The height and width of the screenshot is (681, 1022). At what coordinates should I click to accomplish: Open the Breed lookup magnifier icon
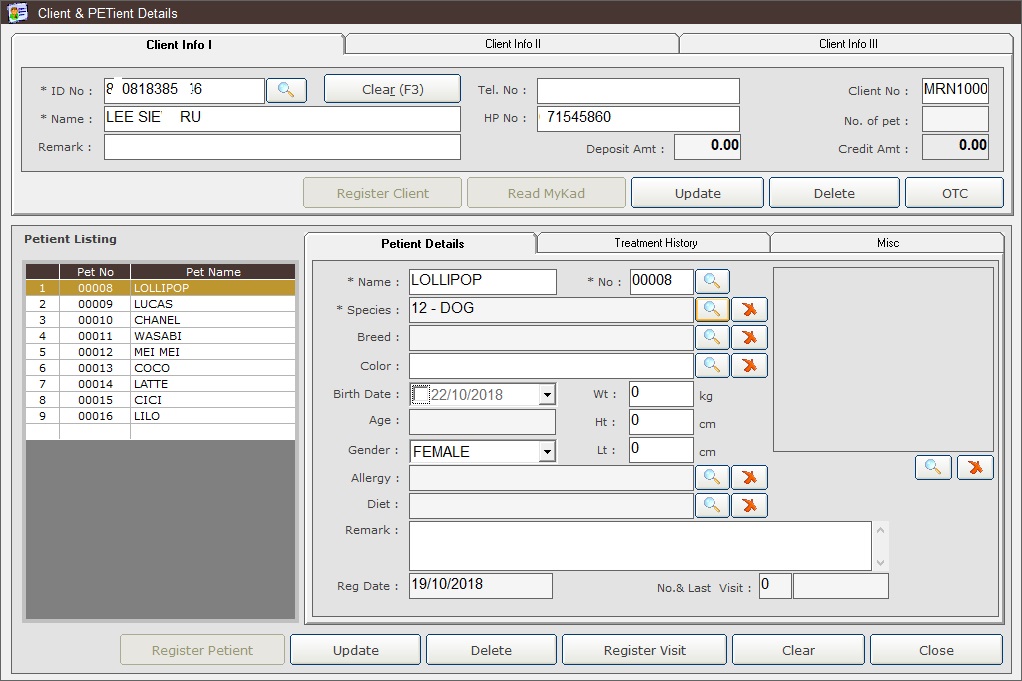[x=711, y=337]
